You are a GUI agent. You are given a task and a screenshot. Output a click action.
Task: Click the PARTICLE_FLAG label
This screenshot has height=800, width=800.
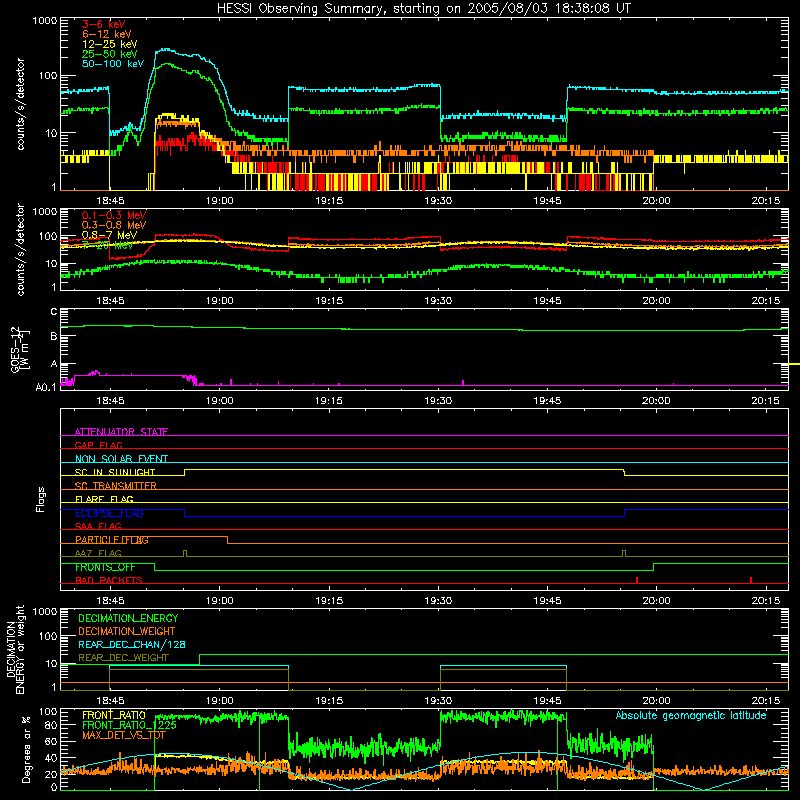[112, 540]
